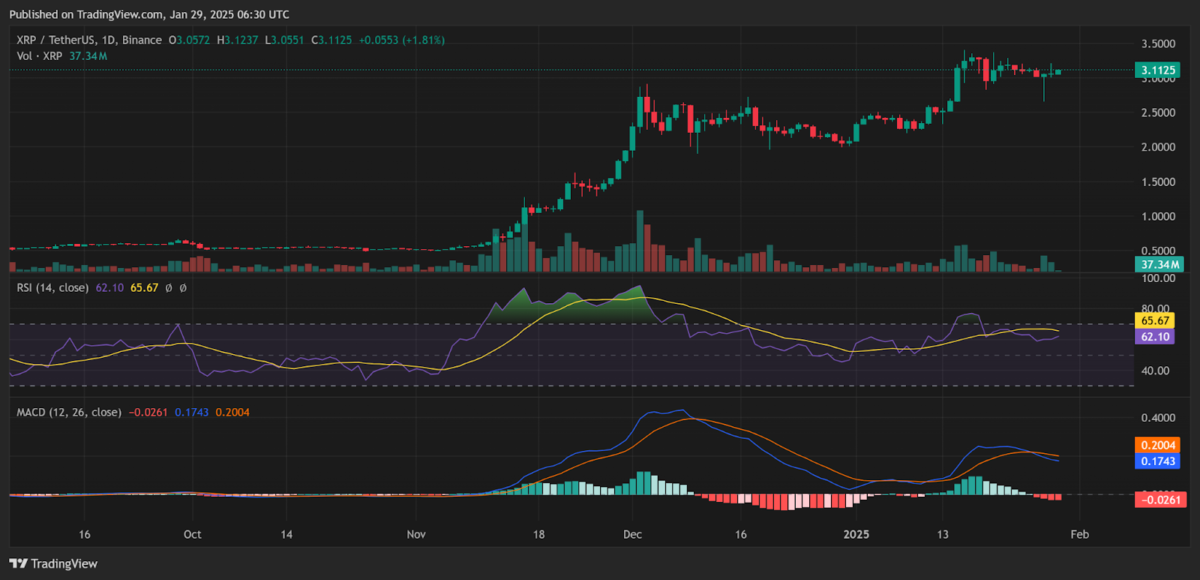Image resolution: width=1200 pixels, height=580 pixels.
Task: Click the Dec label on the time axis
Action: (x=631, y=534)
